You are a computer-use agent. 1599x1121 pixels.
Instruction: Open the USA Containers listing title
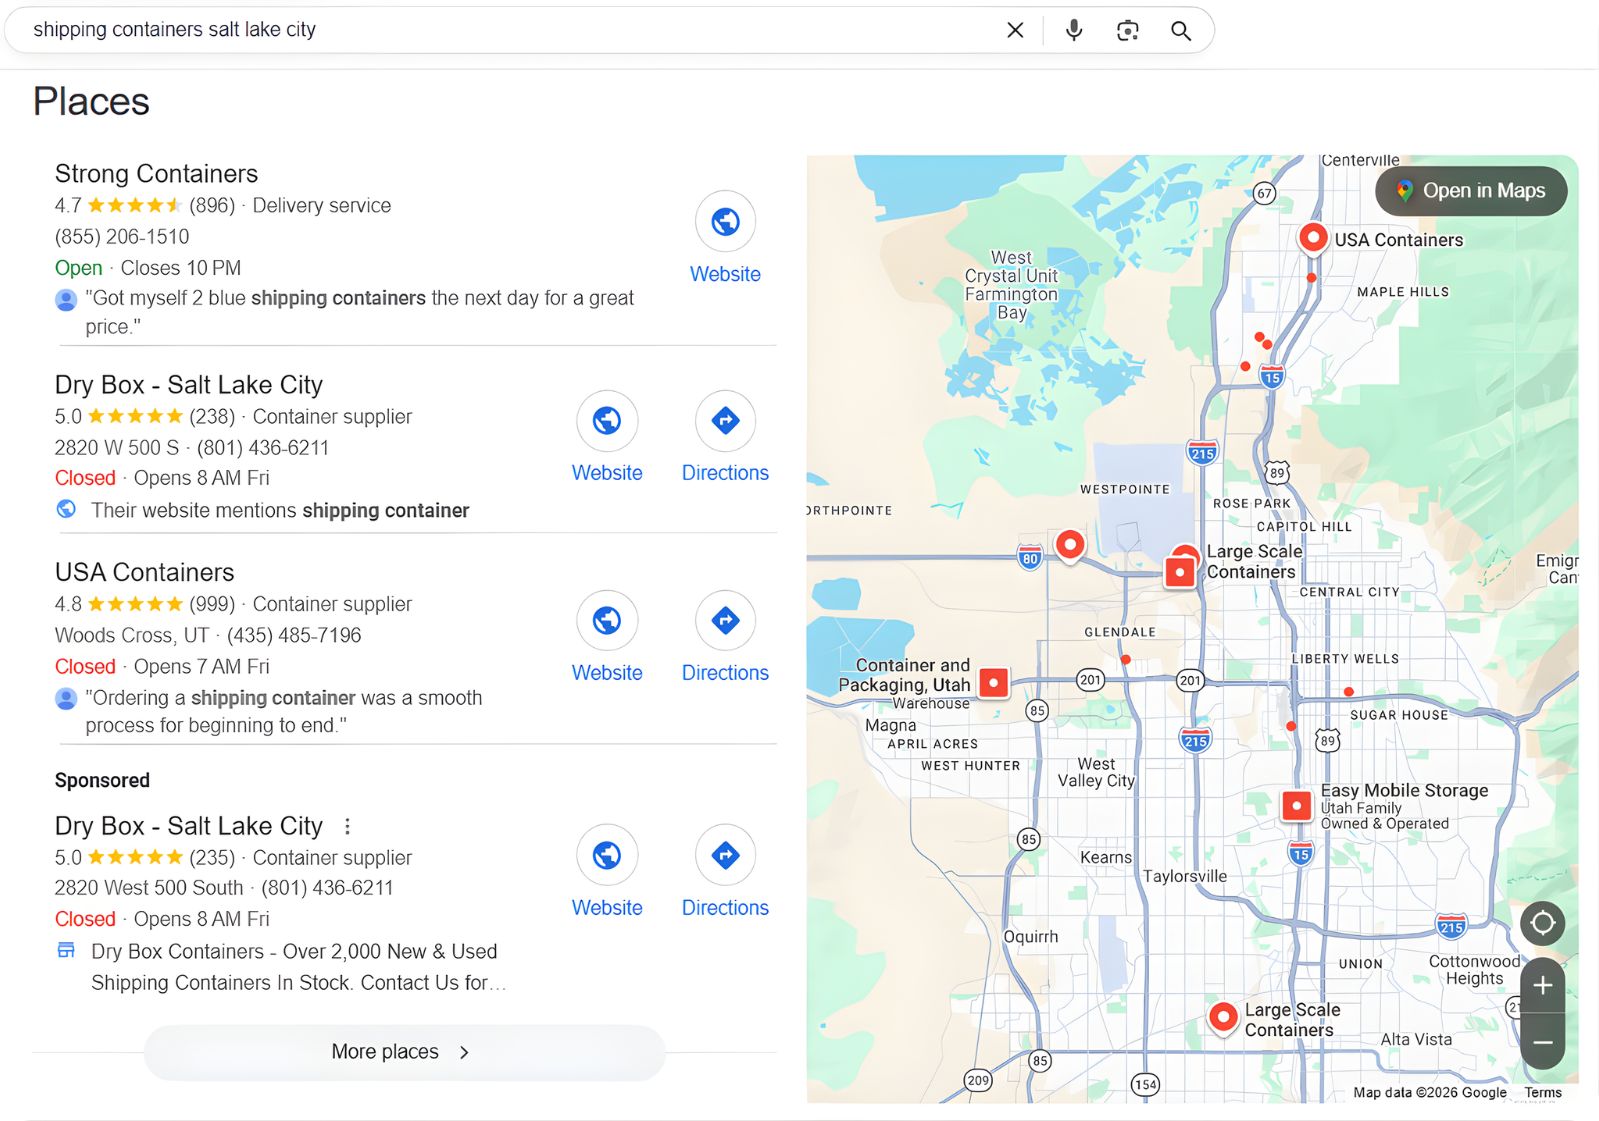[144, 572]
